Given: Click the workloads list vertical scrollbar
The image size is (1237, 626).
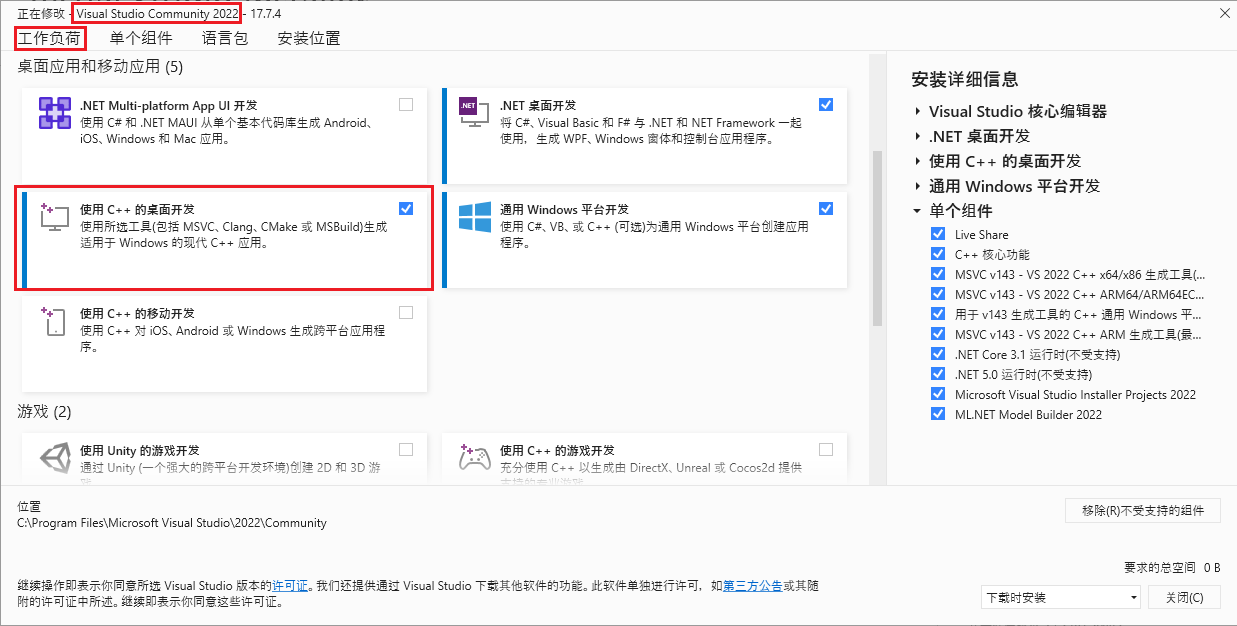Looking at the screenshot, I should 877,238.
